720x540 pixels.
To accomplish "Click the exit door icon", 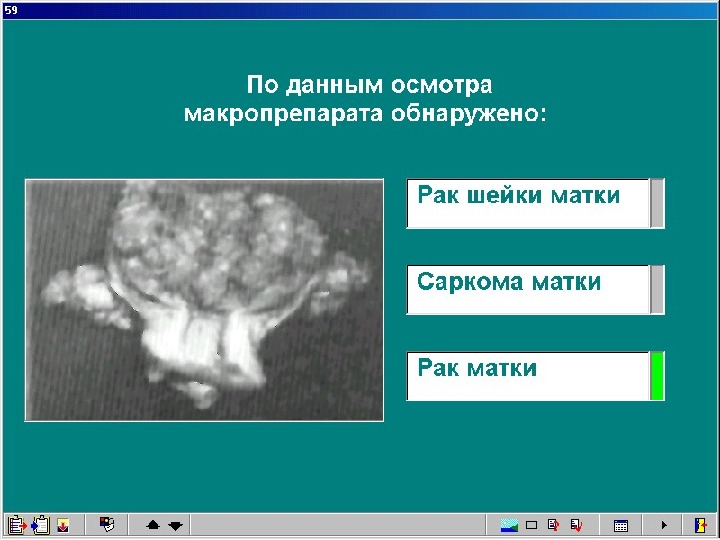I will pos(700,525).
